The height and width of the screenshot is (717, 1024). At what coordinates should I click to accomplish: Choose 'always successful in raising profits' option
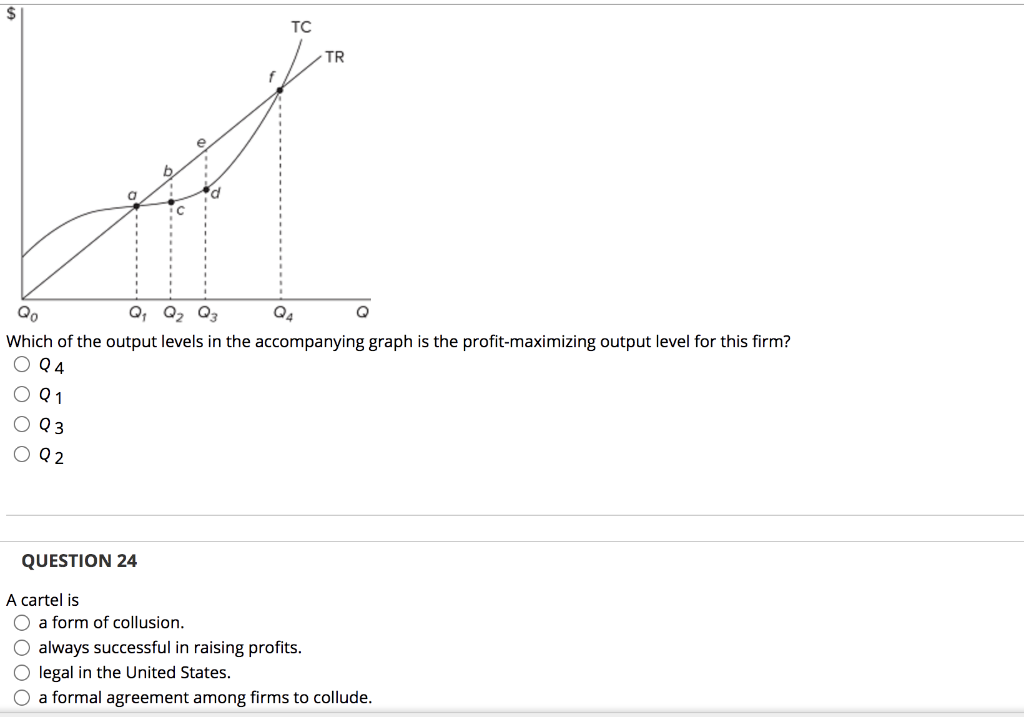click(21, 646)
